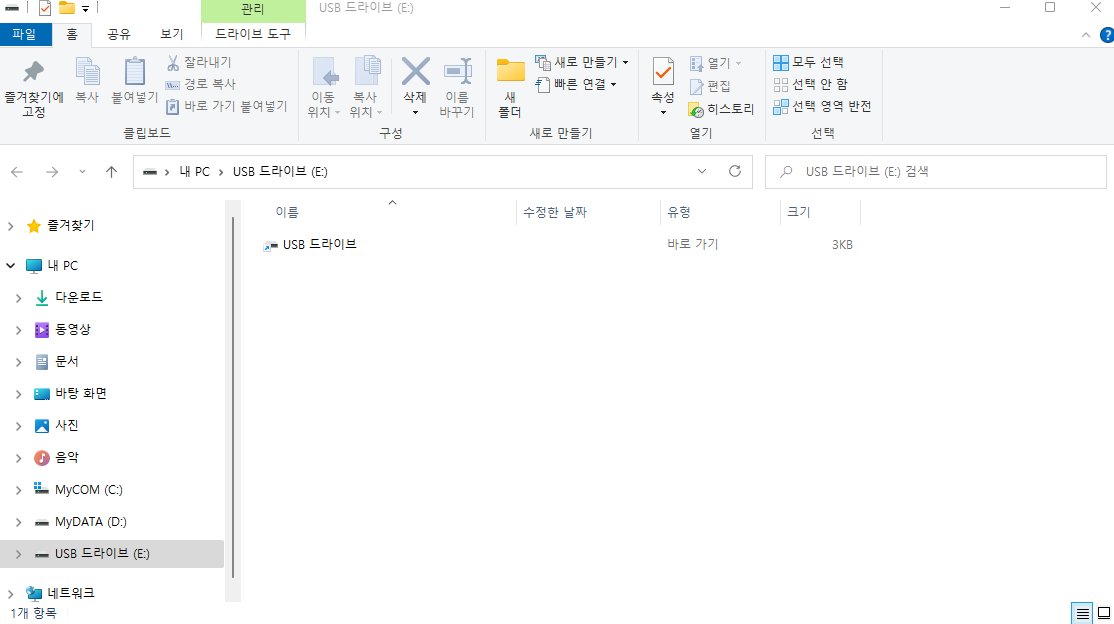Switch to the Share (공유) tab
Screen dimensions: 1114x624
point(119,34)
